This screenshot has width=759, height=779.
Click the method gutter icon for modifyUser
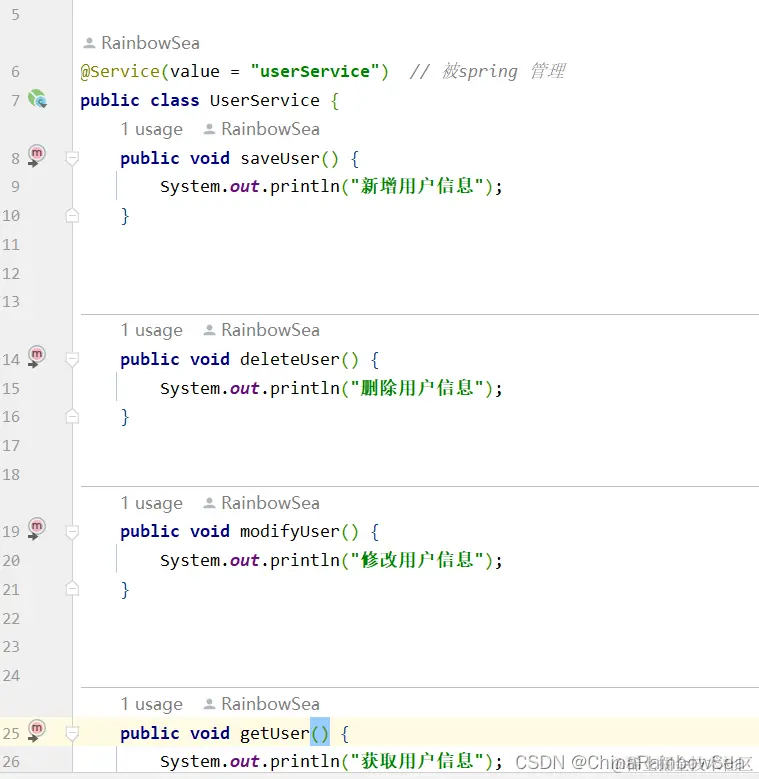pyautogui.click(x=36, y=529)
